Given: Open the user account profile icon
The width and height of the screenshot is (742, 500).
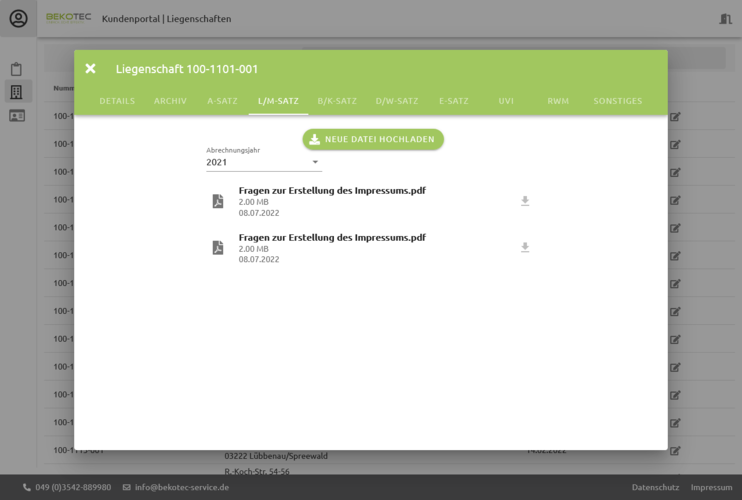Looking at the screenshot, I should click(x=18, y=18).
